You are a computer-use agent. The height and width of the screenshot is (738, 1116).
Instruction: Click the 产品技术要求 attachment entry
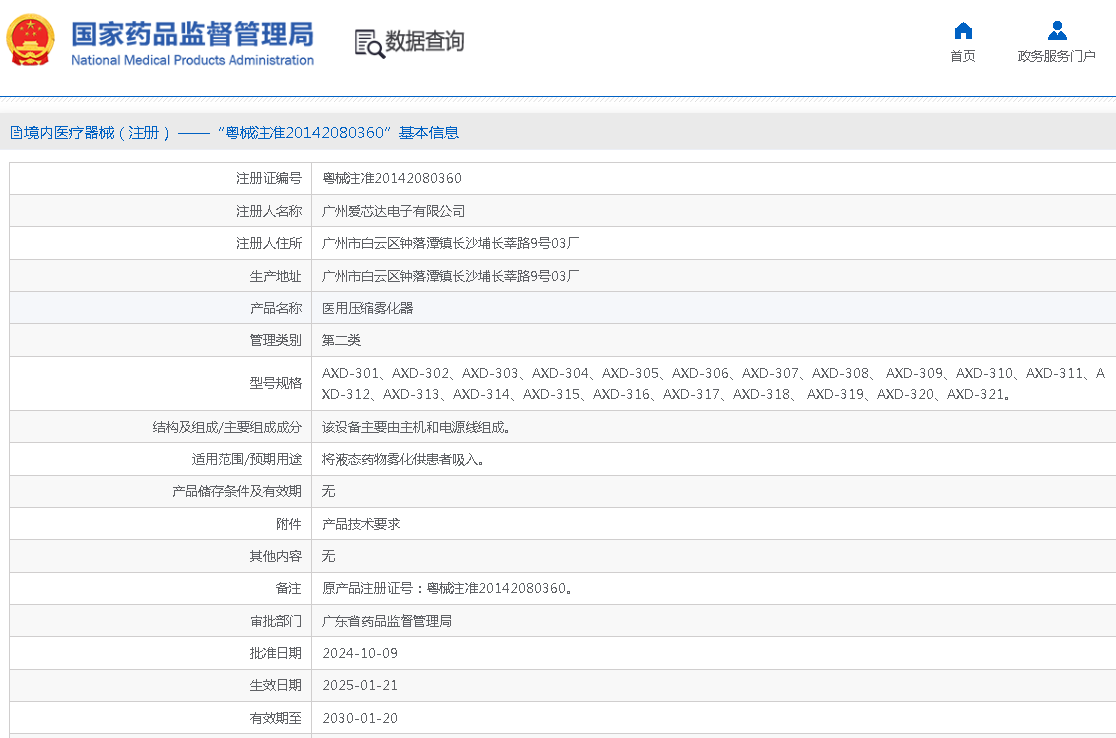point(361,524)
